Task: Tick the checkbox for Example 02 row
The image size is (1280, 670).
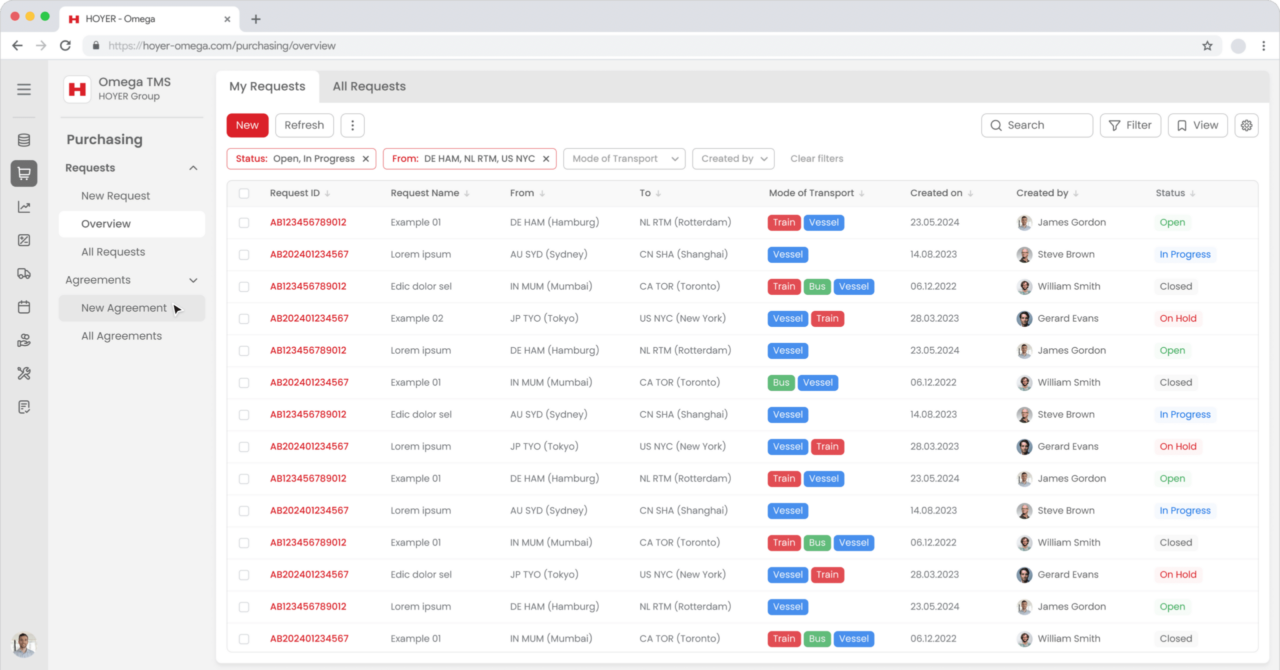Action: coord(244,319)
